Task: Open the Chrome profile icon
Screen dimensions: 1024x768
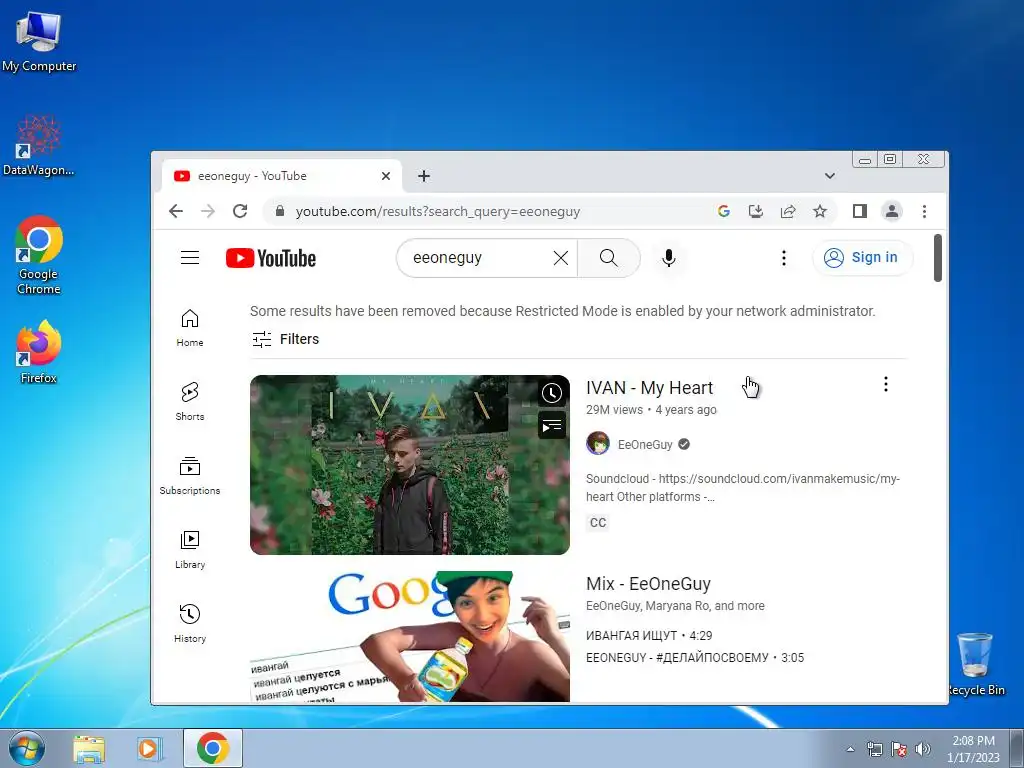Action: (x=891, y=211)
